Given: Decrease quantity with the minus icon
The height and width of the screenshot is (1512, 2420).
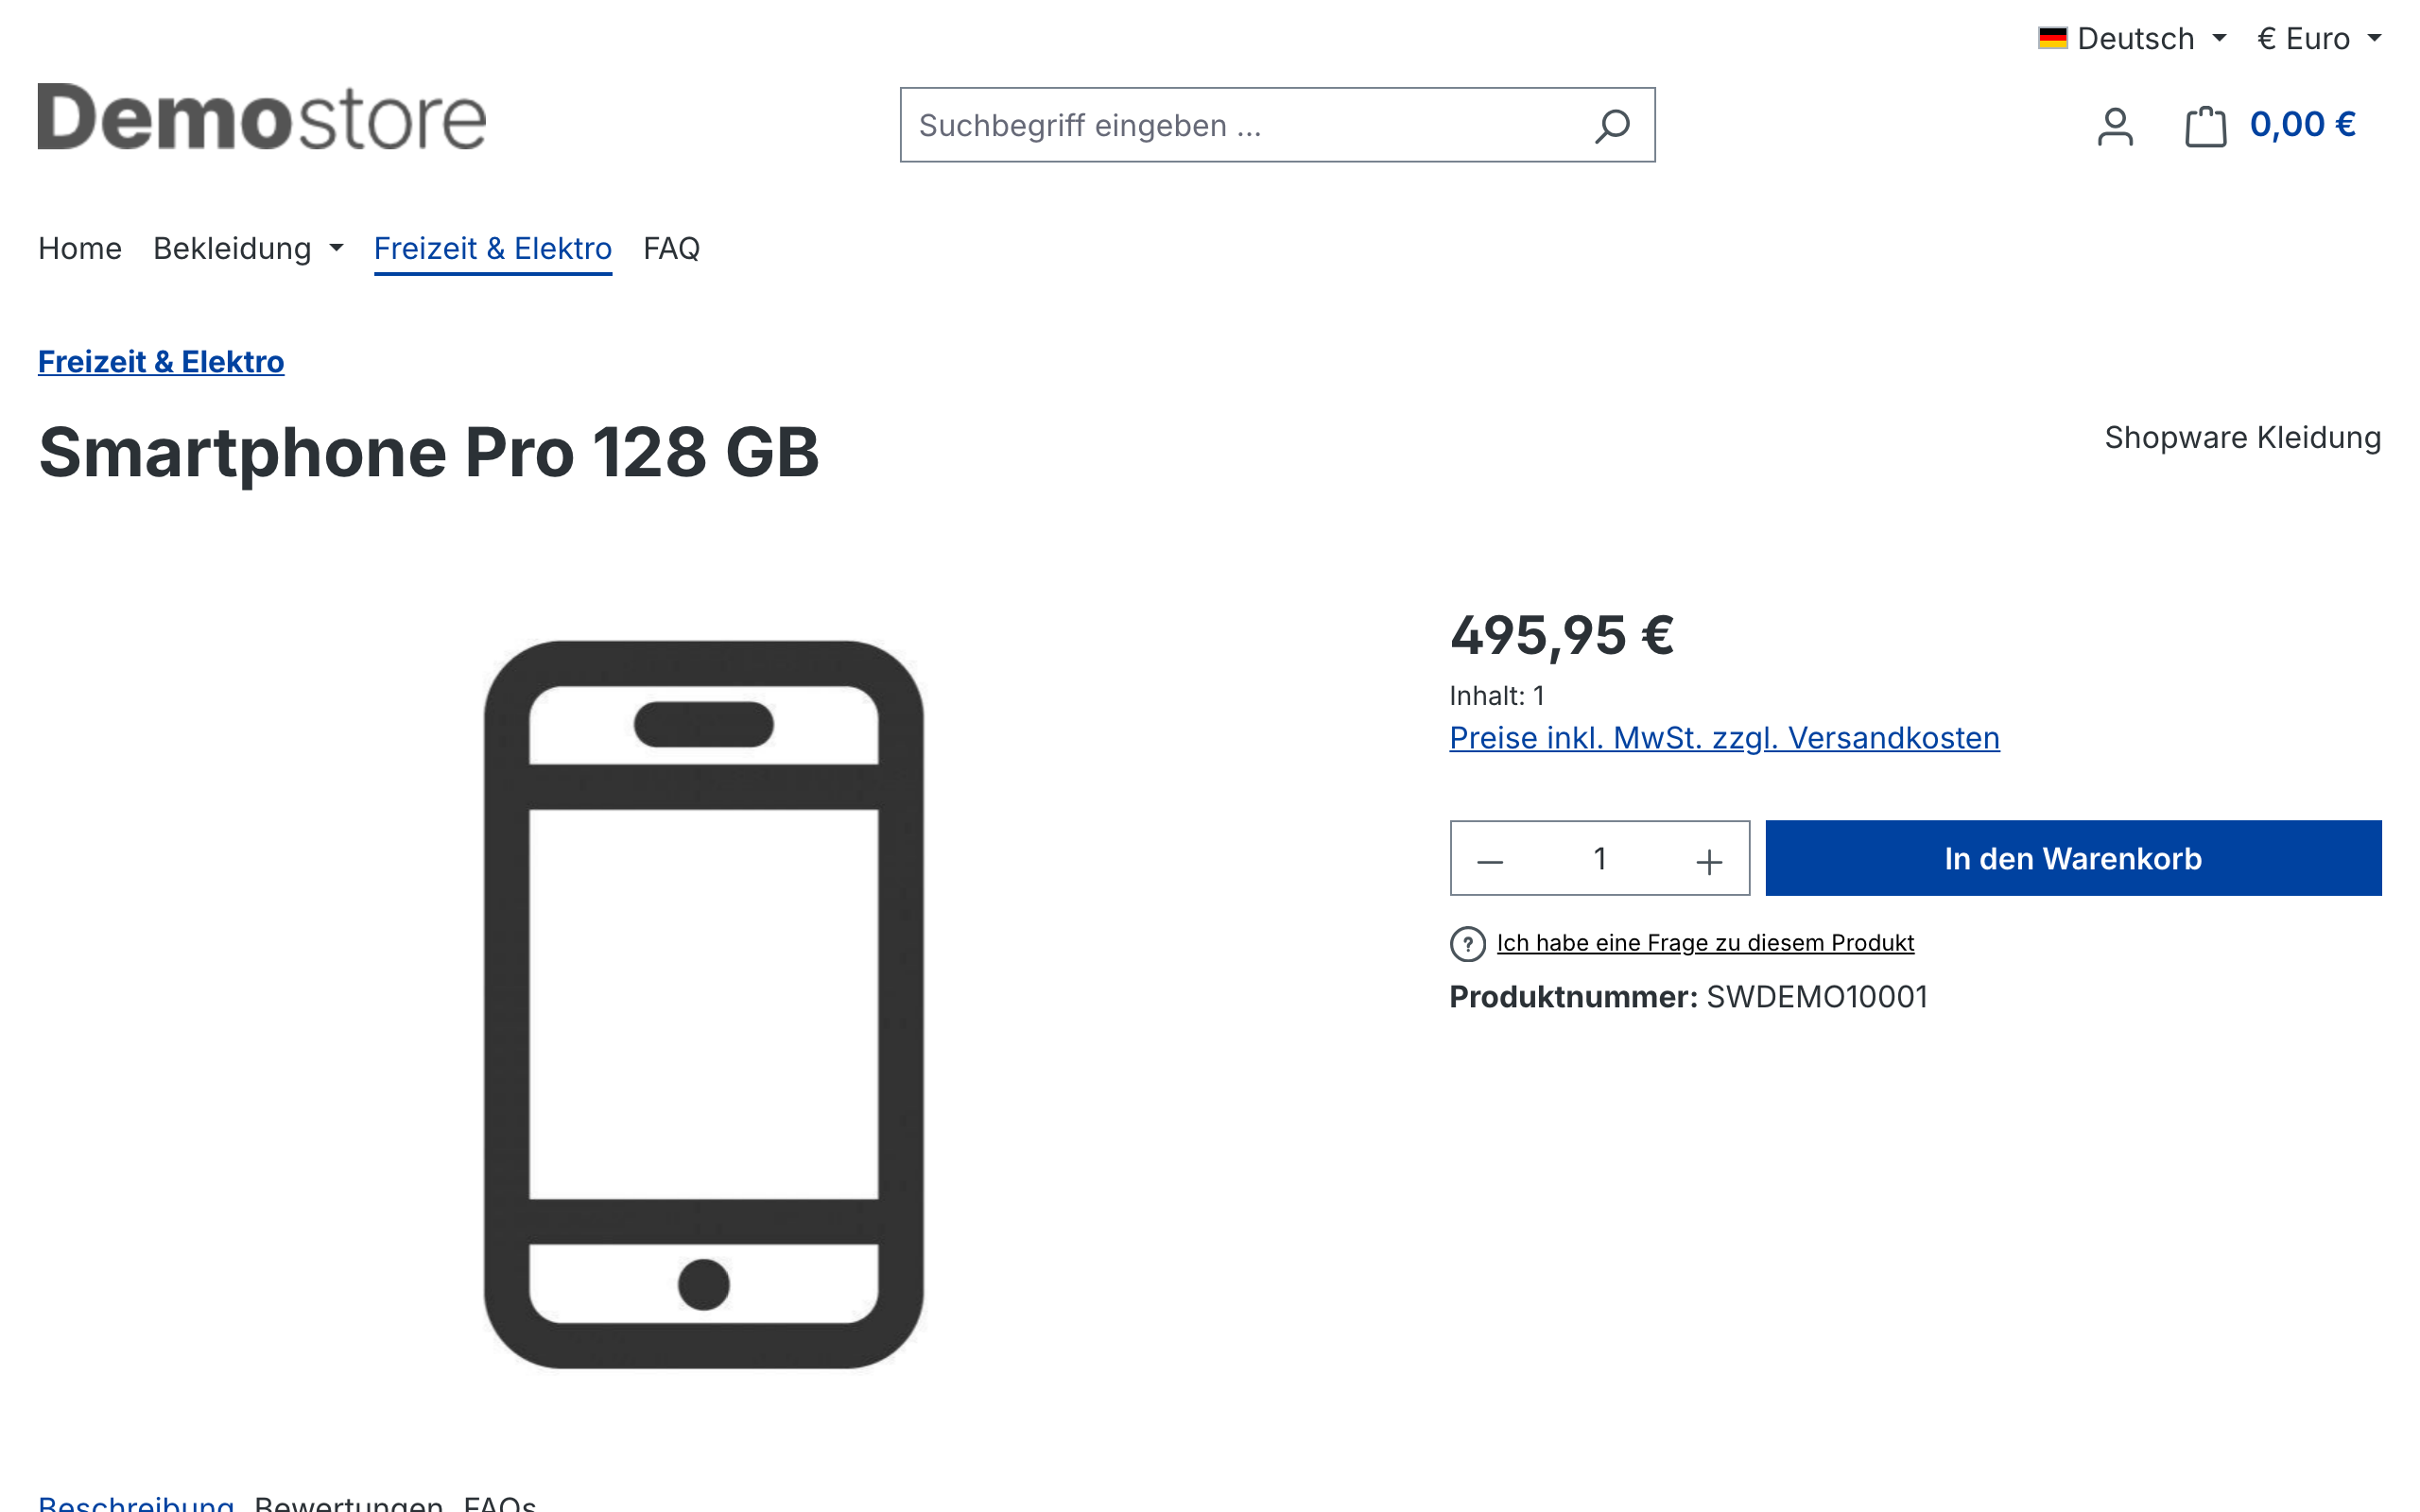Looking at the screenshot, I should click(1490, 860).
